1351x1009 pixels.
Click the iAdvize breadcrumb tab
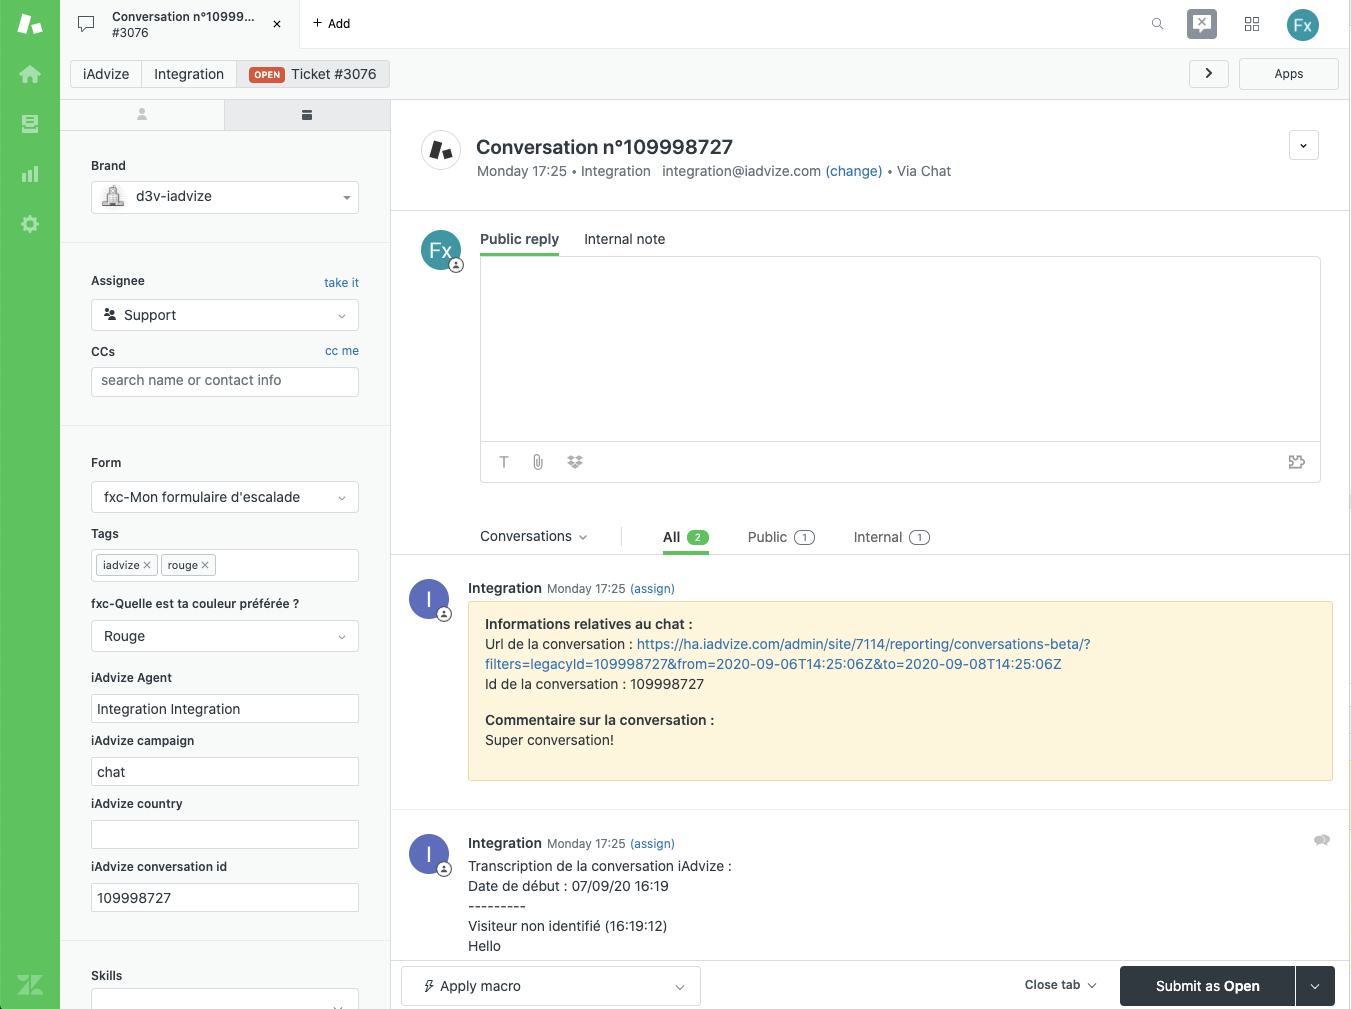(x=106, y=74)
